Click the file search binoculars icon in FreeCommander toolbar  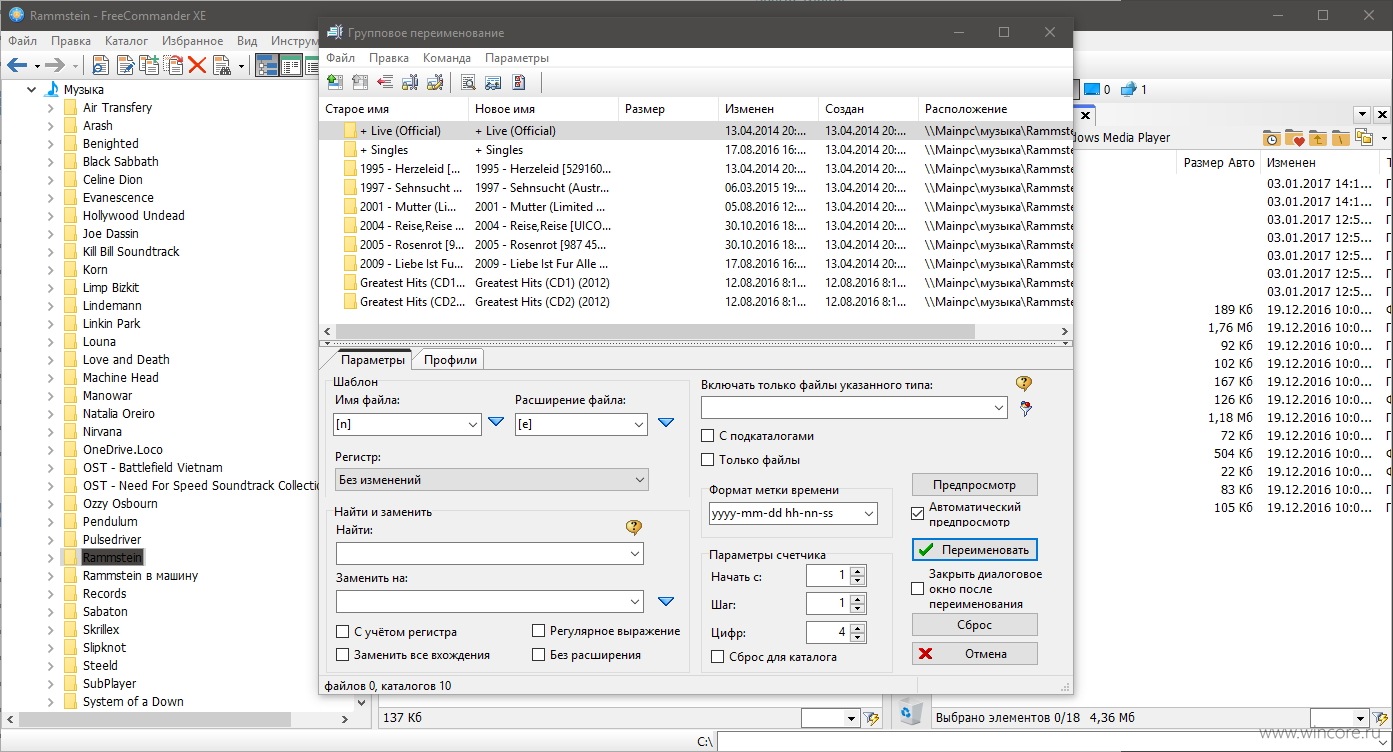tap(221, 66)
